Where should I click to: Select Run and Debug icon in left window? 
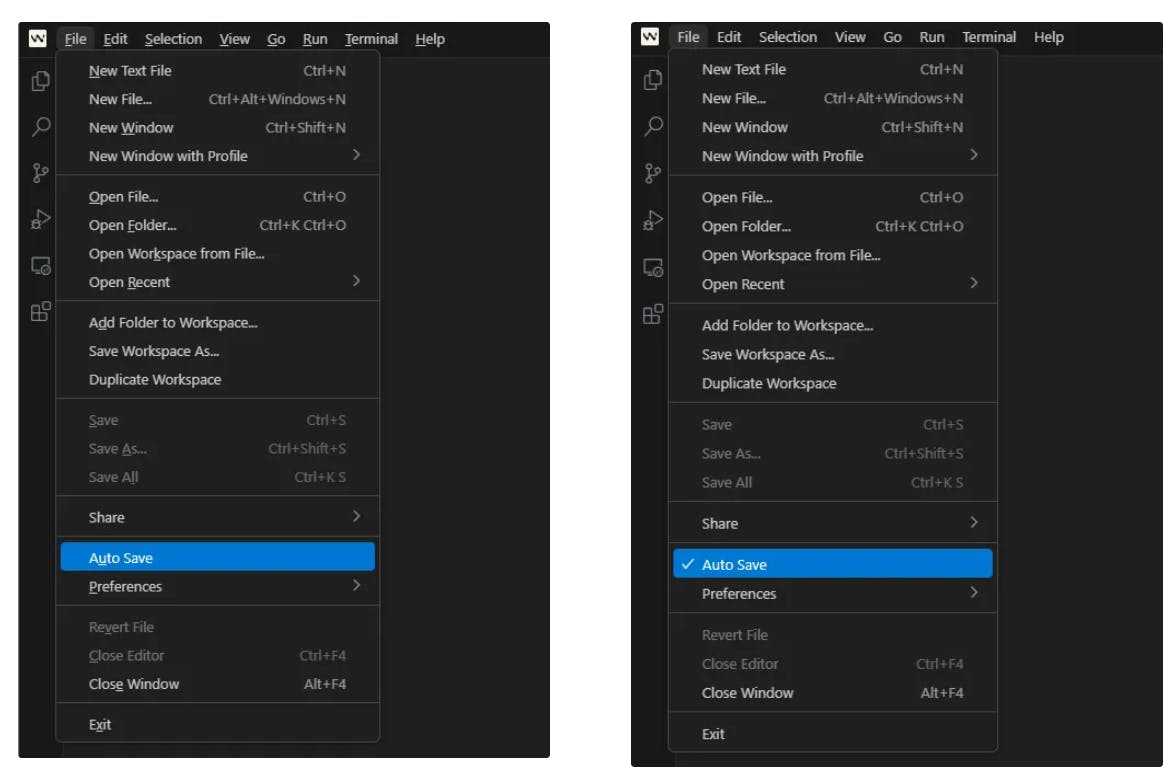click(x=40, y=220)
